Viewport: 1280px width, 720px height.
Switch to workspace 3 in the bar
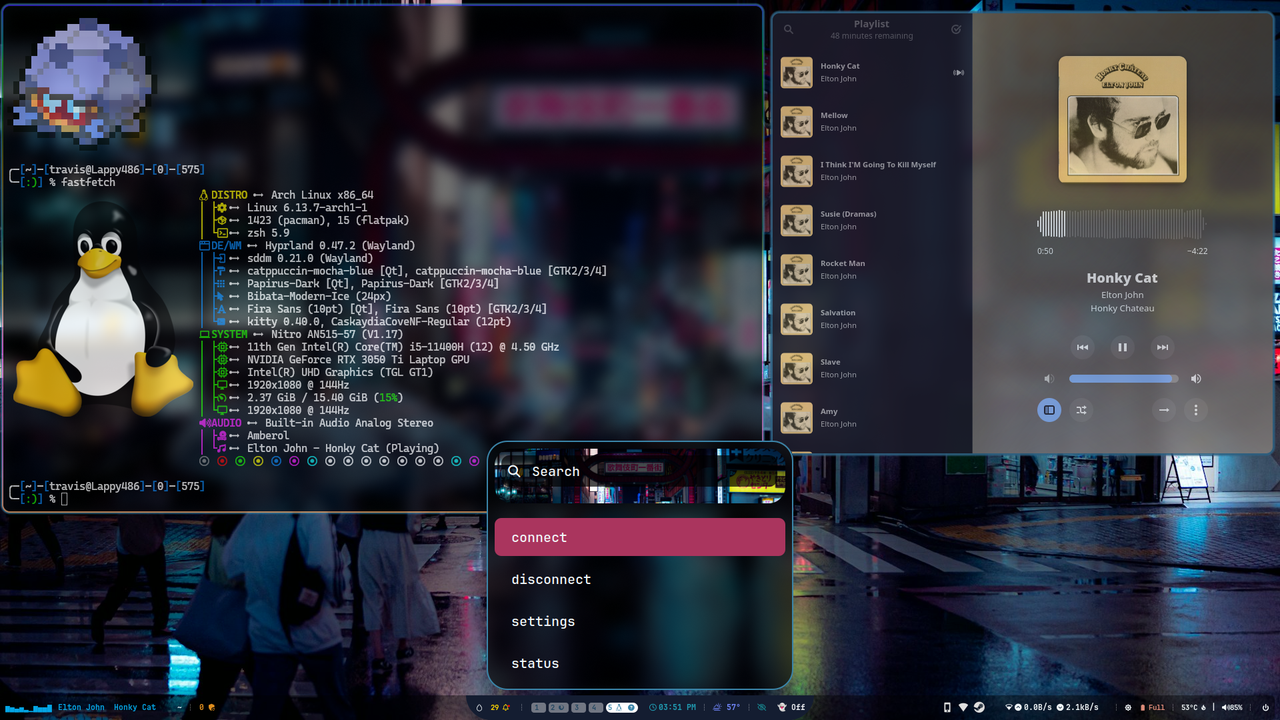[578, 707]
